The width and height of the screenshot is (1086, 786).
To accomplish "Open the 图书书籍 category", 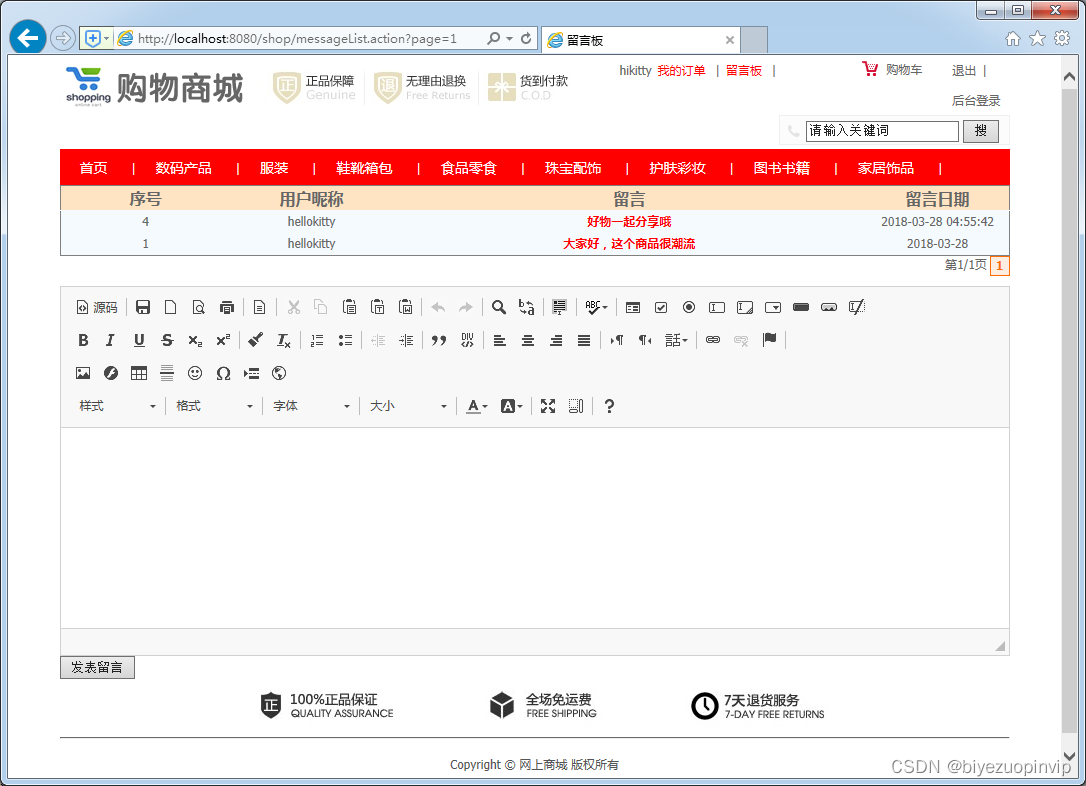I will (782, 168).
